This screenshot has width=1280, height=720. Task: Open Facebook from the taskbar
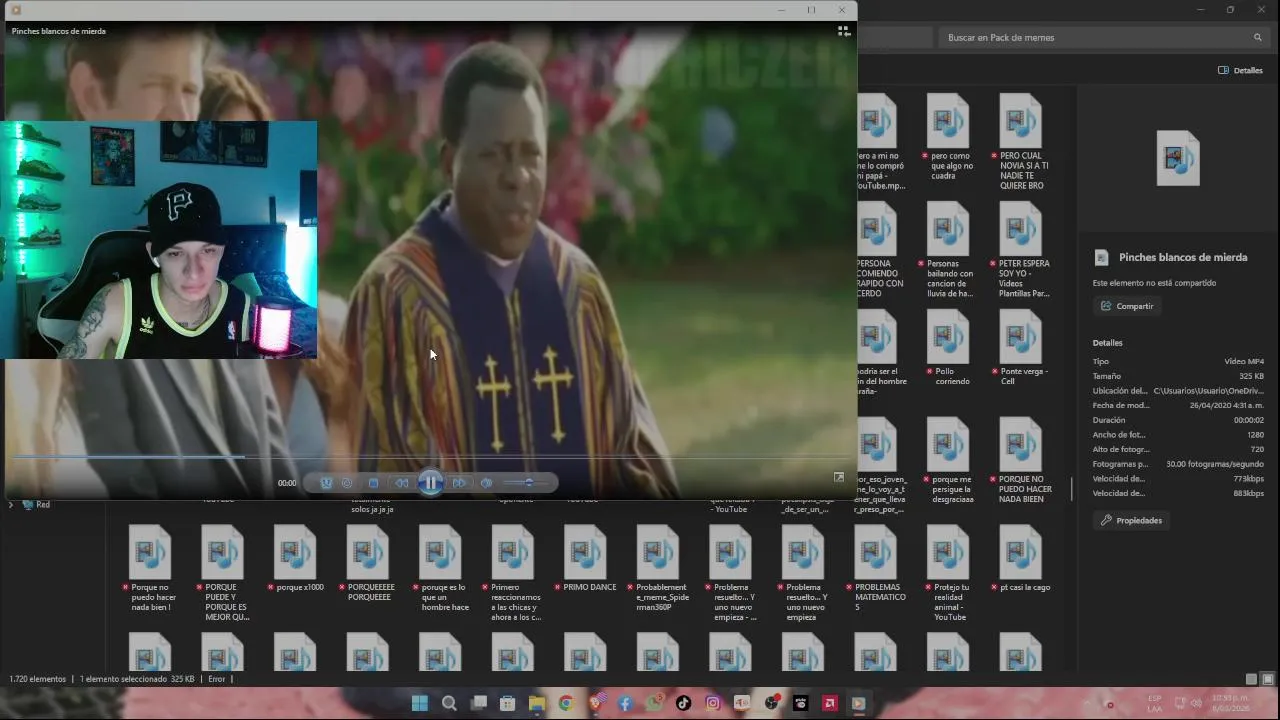(625, 703)
